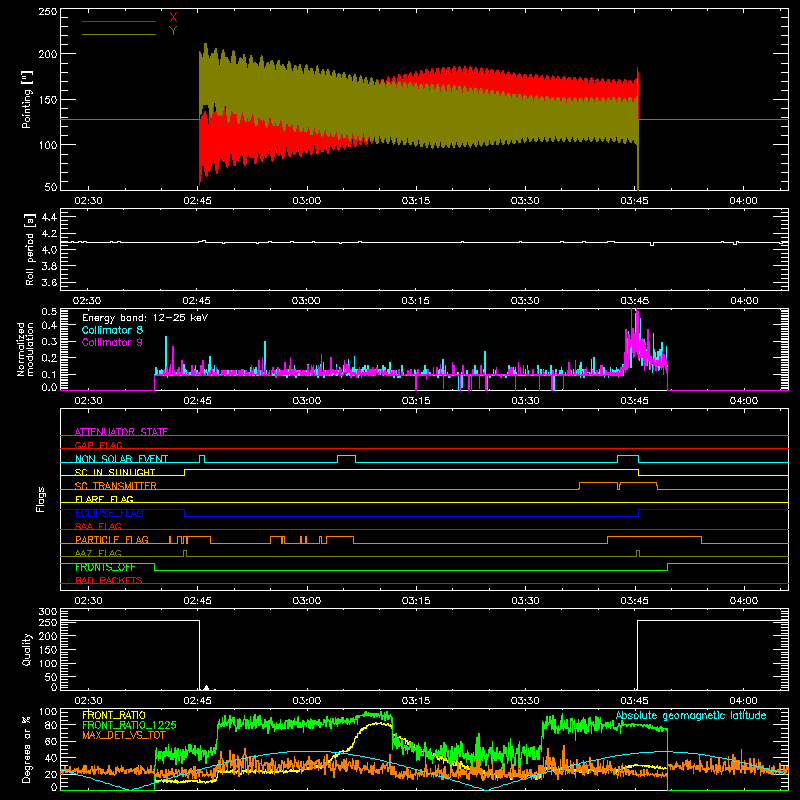The height and width of the screenshot is (800, 800).
Task: Select the olive Y legend label
Action: (x=173, y=31)
